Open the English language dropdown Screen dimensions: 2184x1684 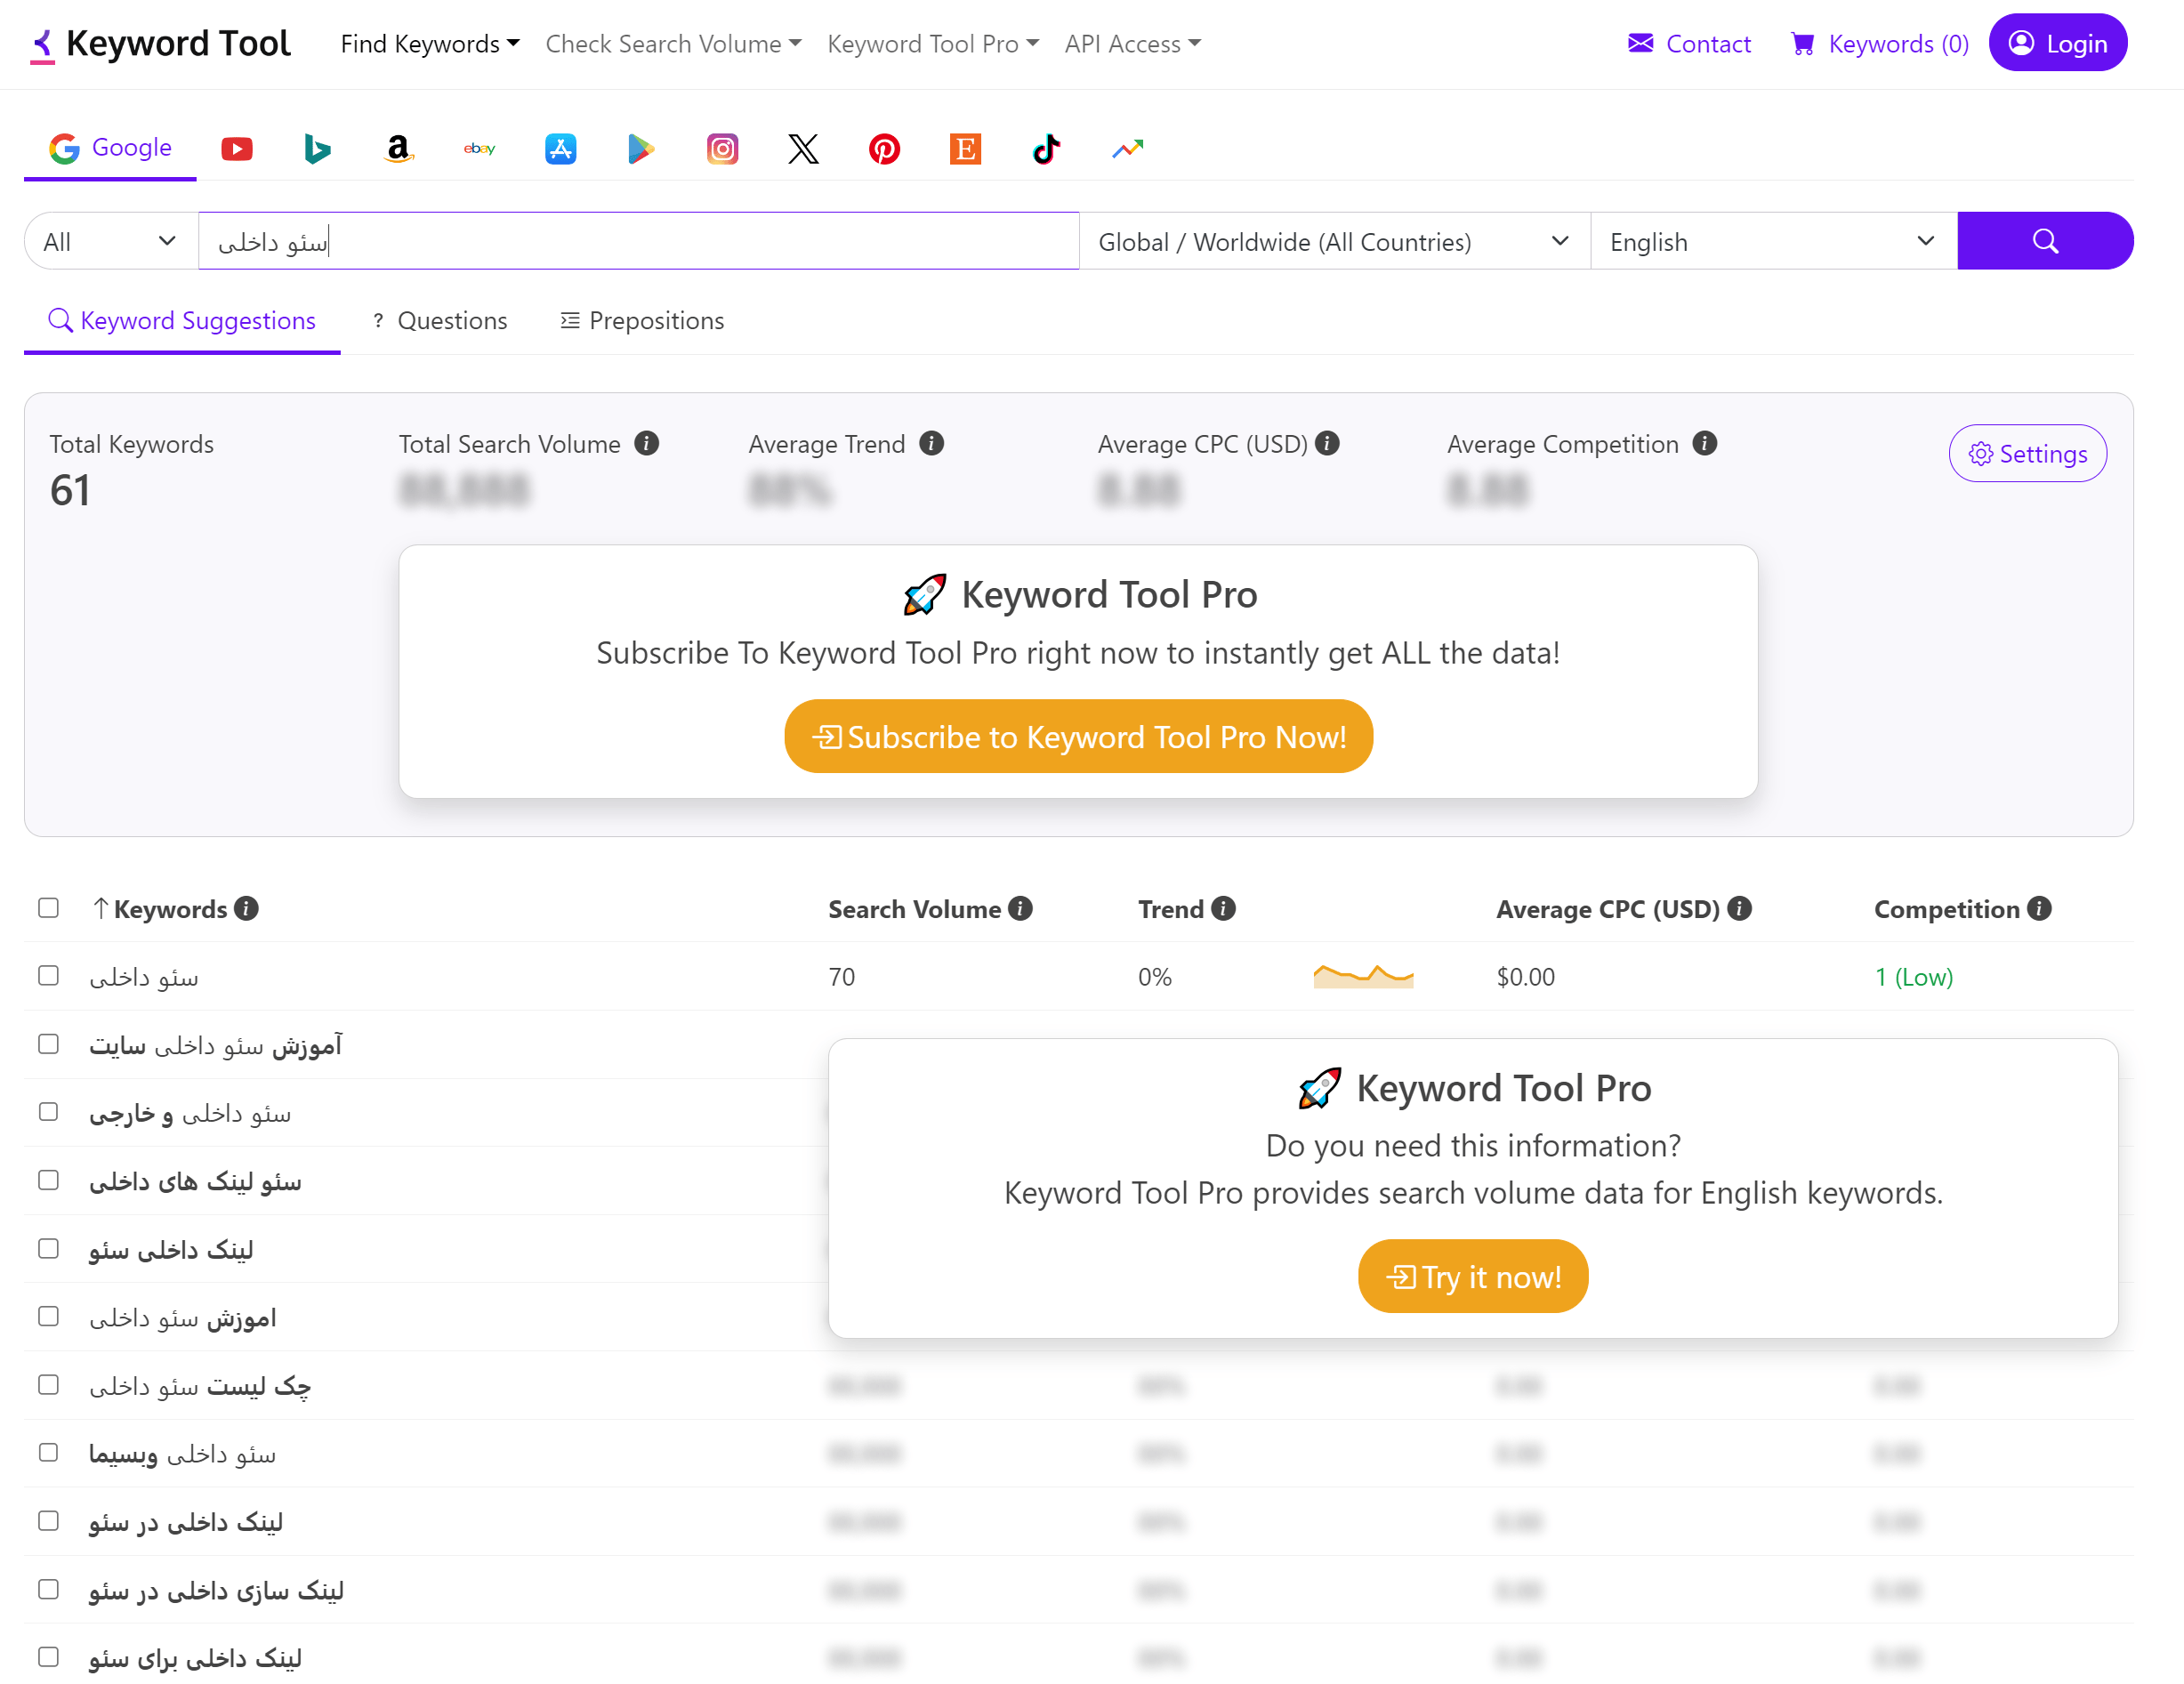click(1773, 241)
